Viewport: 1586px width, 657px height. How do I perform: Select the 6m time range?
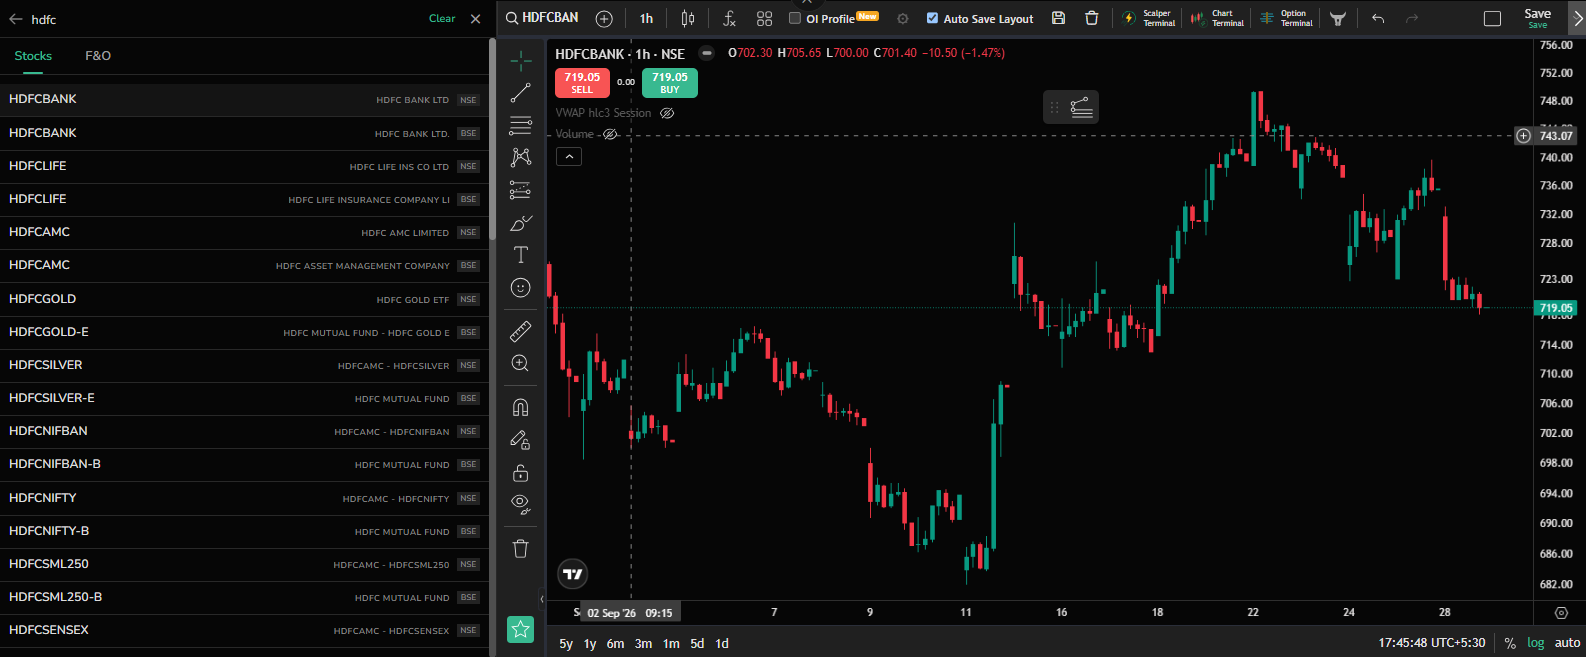click(x=615, y=643)
